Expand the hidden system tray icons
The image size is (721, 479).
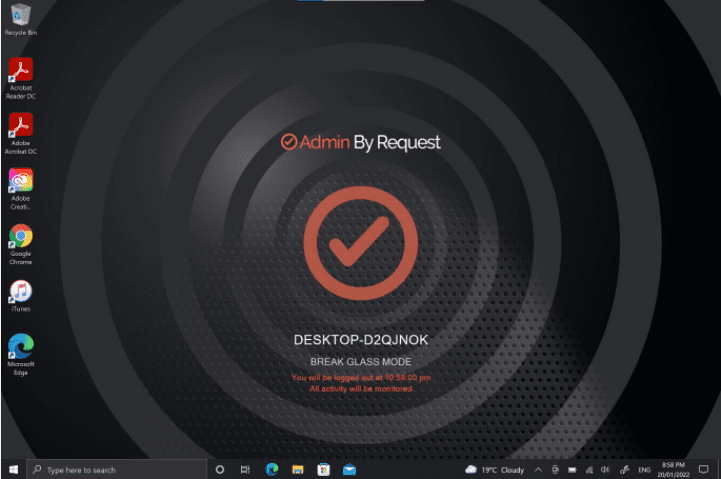point(538,469)
